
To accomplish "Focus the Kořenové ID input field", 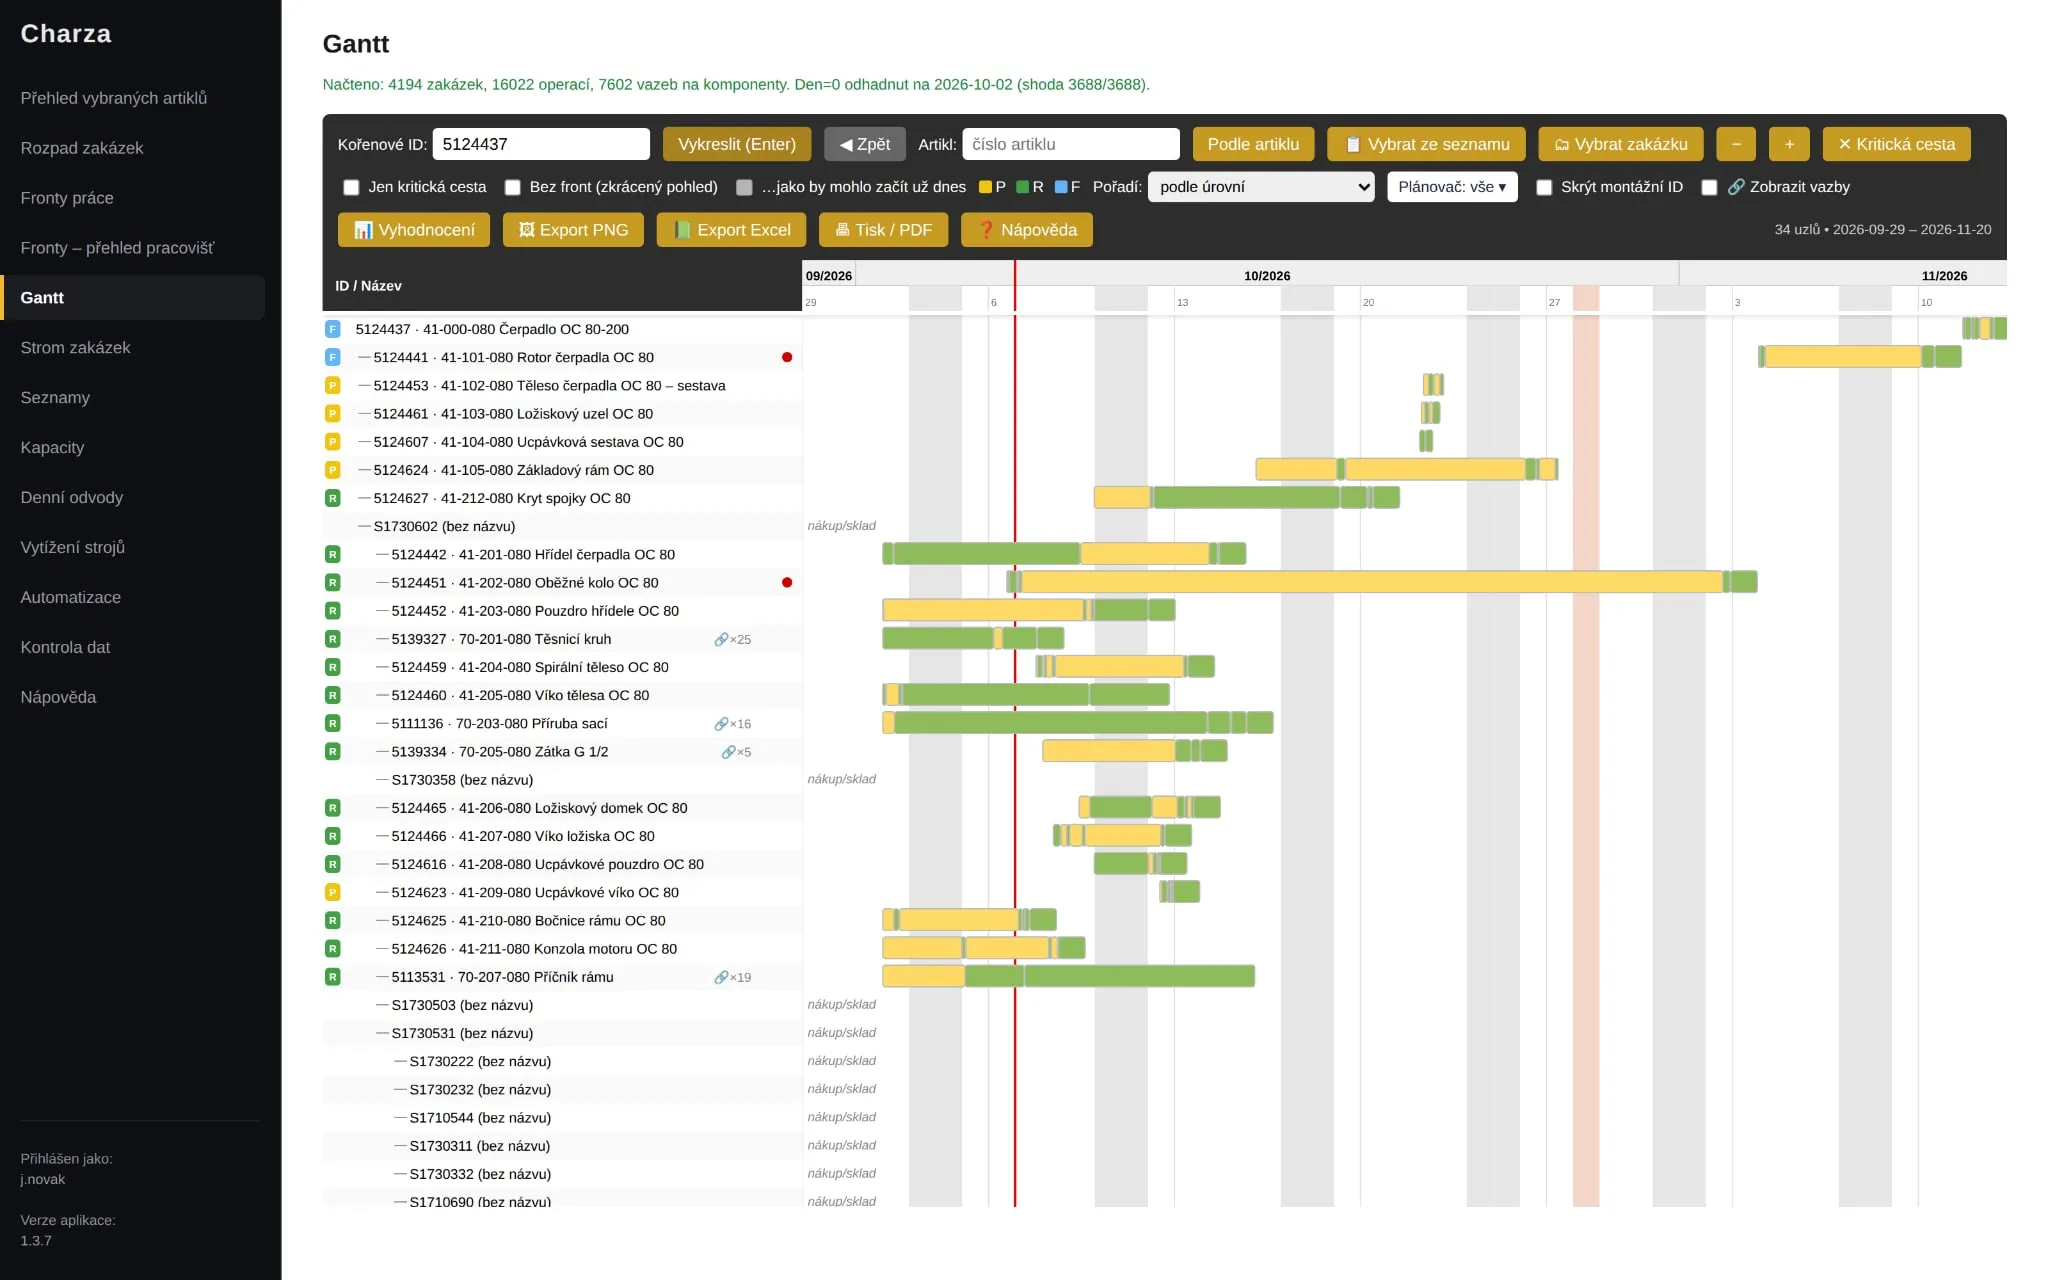I will [541, 144].
